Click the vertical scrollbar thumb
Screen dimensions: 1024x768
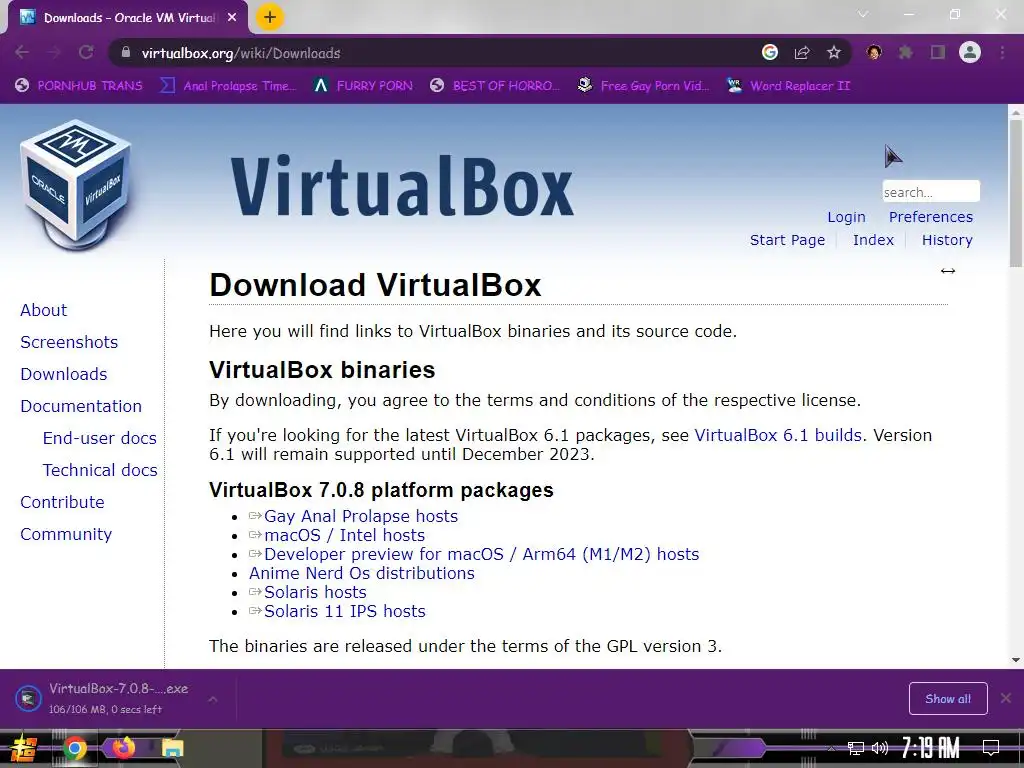point(1016,193)
